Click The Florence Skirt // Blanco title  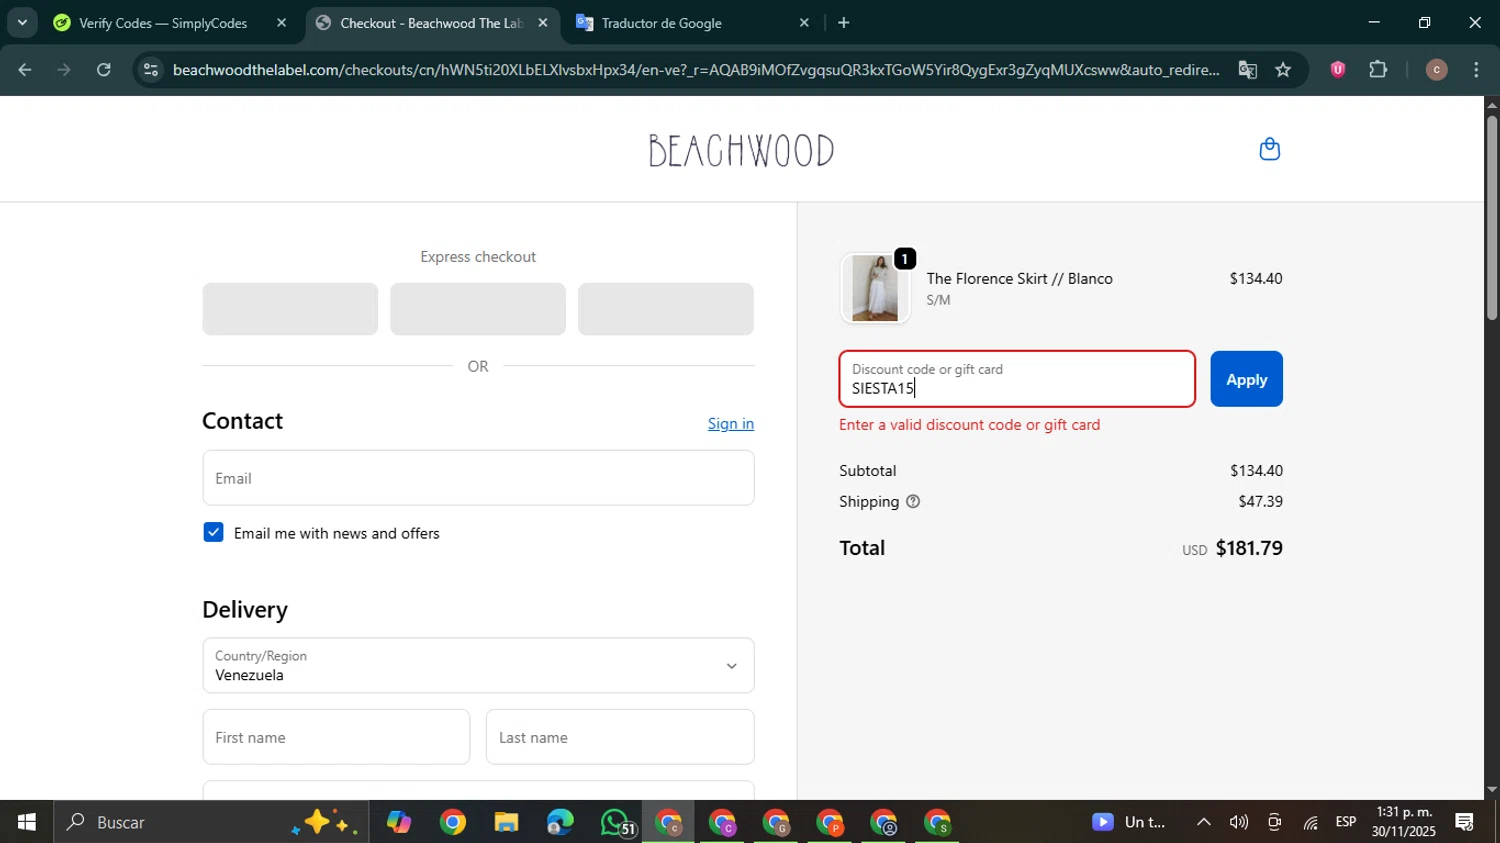coord(1019,278)
